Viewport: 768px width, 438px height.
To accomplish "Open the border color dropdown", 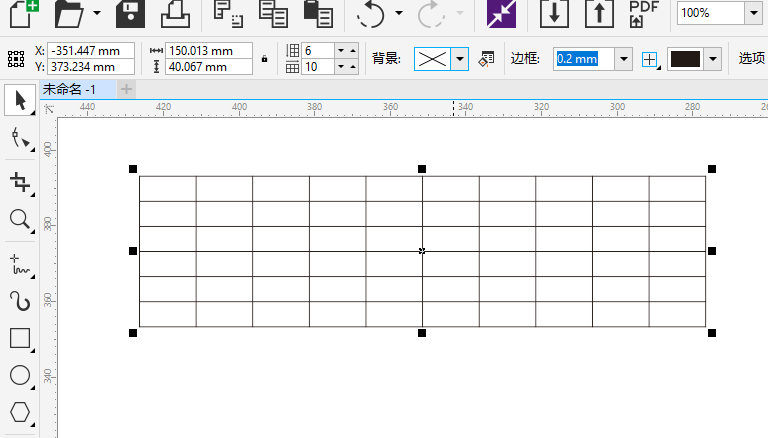I will [x=713, y=59].
